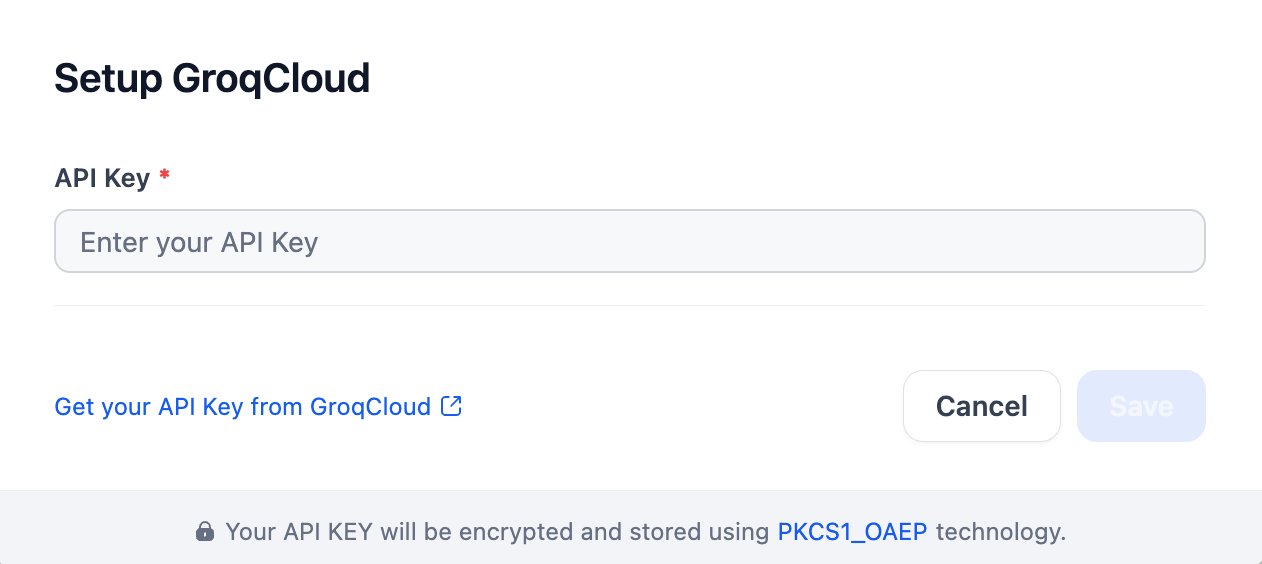Click the lock icon in the footer
The image size is (1262, 564).
(205, 531)
